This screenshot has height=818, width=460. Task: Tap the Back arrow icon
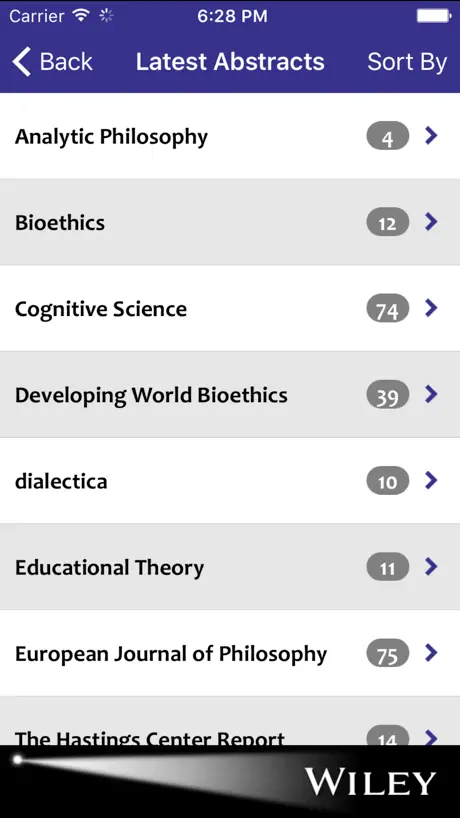pos(21,62)
